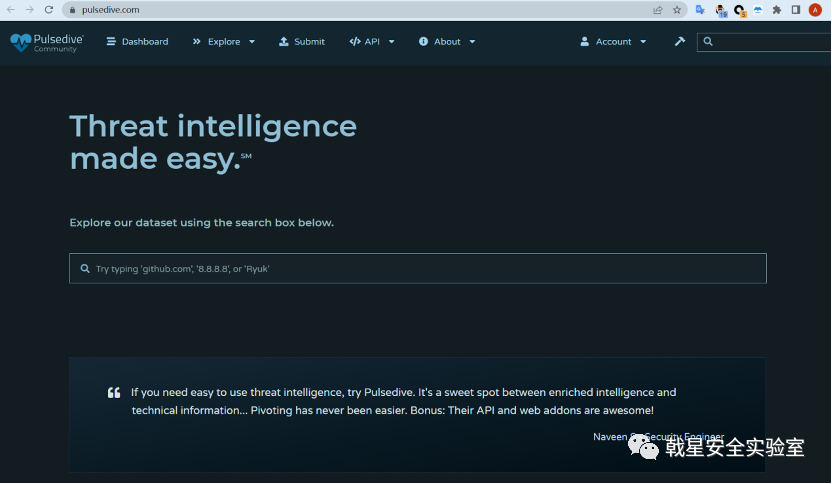The height and width of the screenshot is (484, 832).
Task: Click the navbar search magnifier icon
Action: tap(708, 41)
